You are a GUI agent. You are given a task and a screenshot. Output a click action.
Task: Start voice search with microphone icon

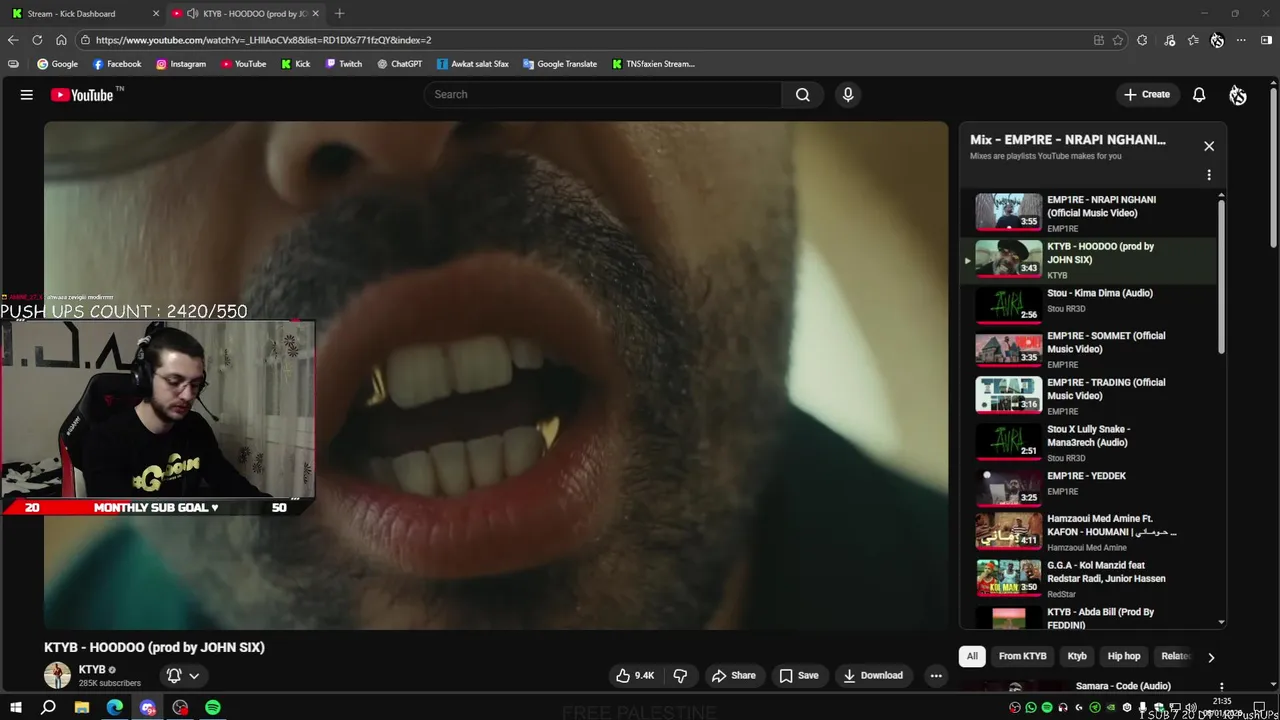tap(848, 95)
